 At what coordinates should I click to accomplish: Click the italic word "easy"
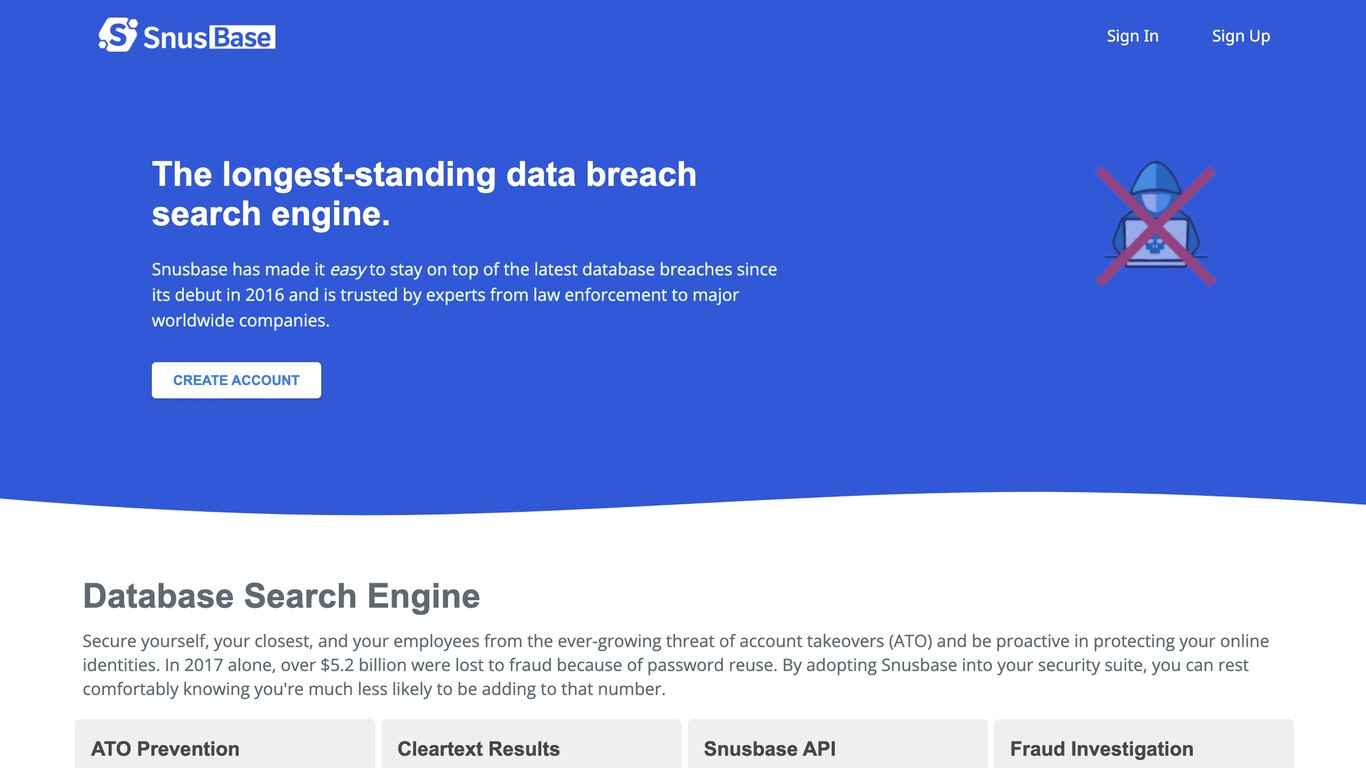click(348, 269)
